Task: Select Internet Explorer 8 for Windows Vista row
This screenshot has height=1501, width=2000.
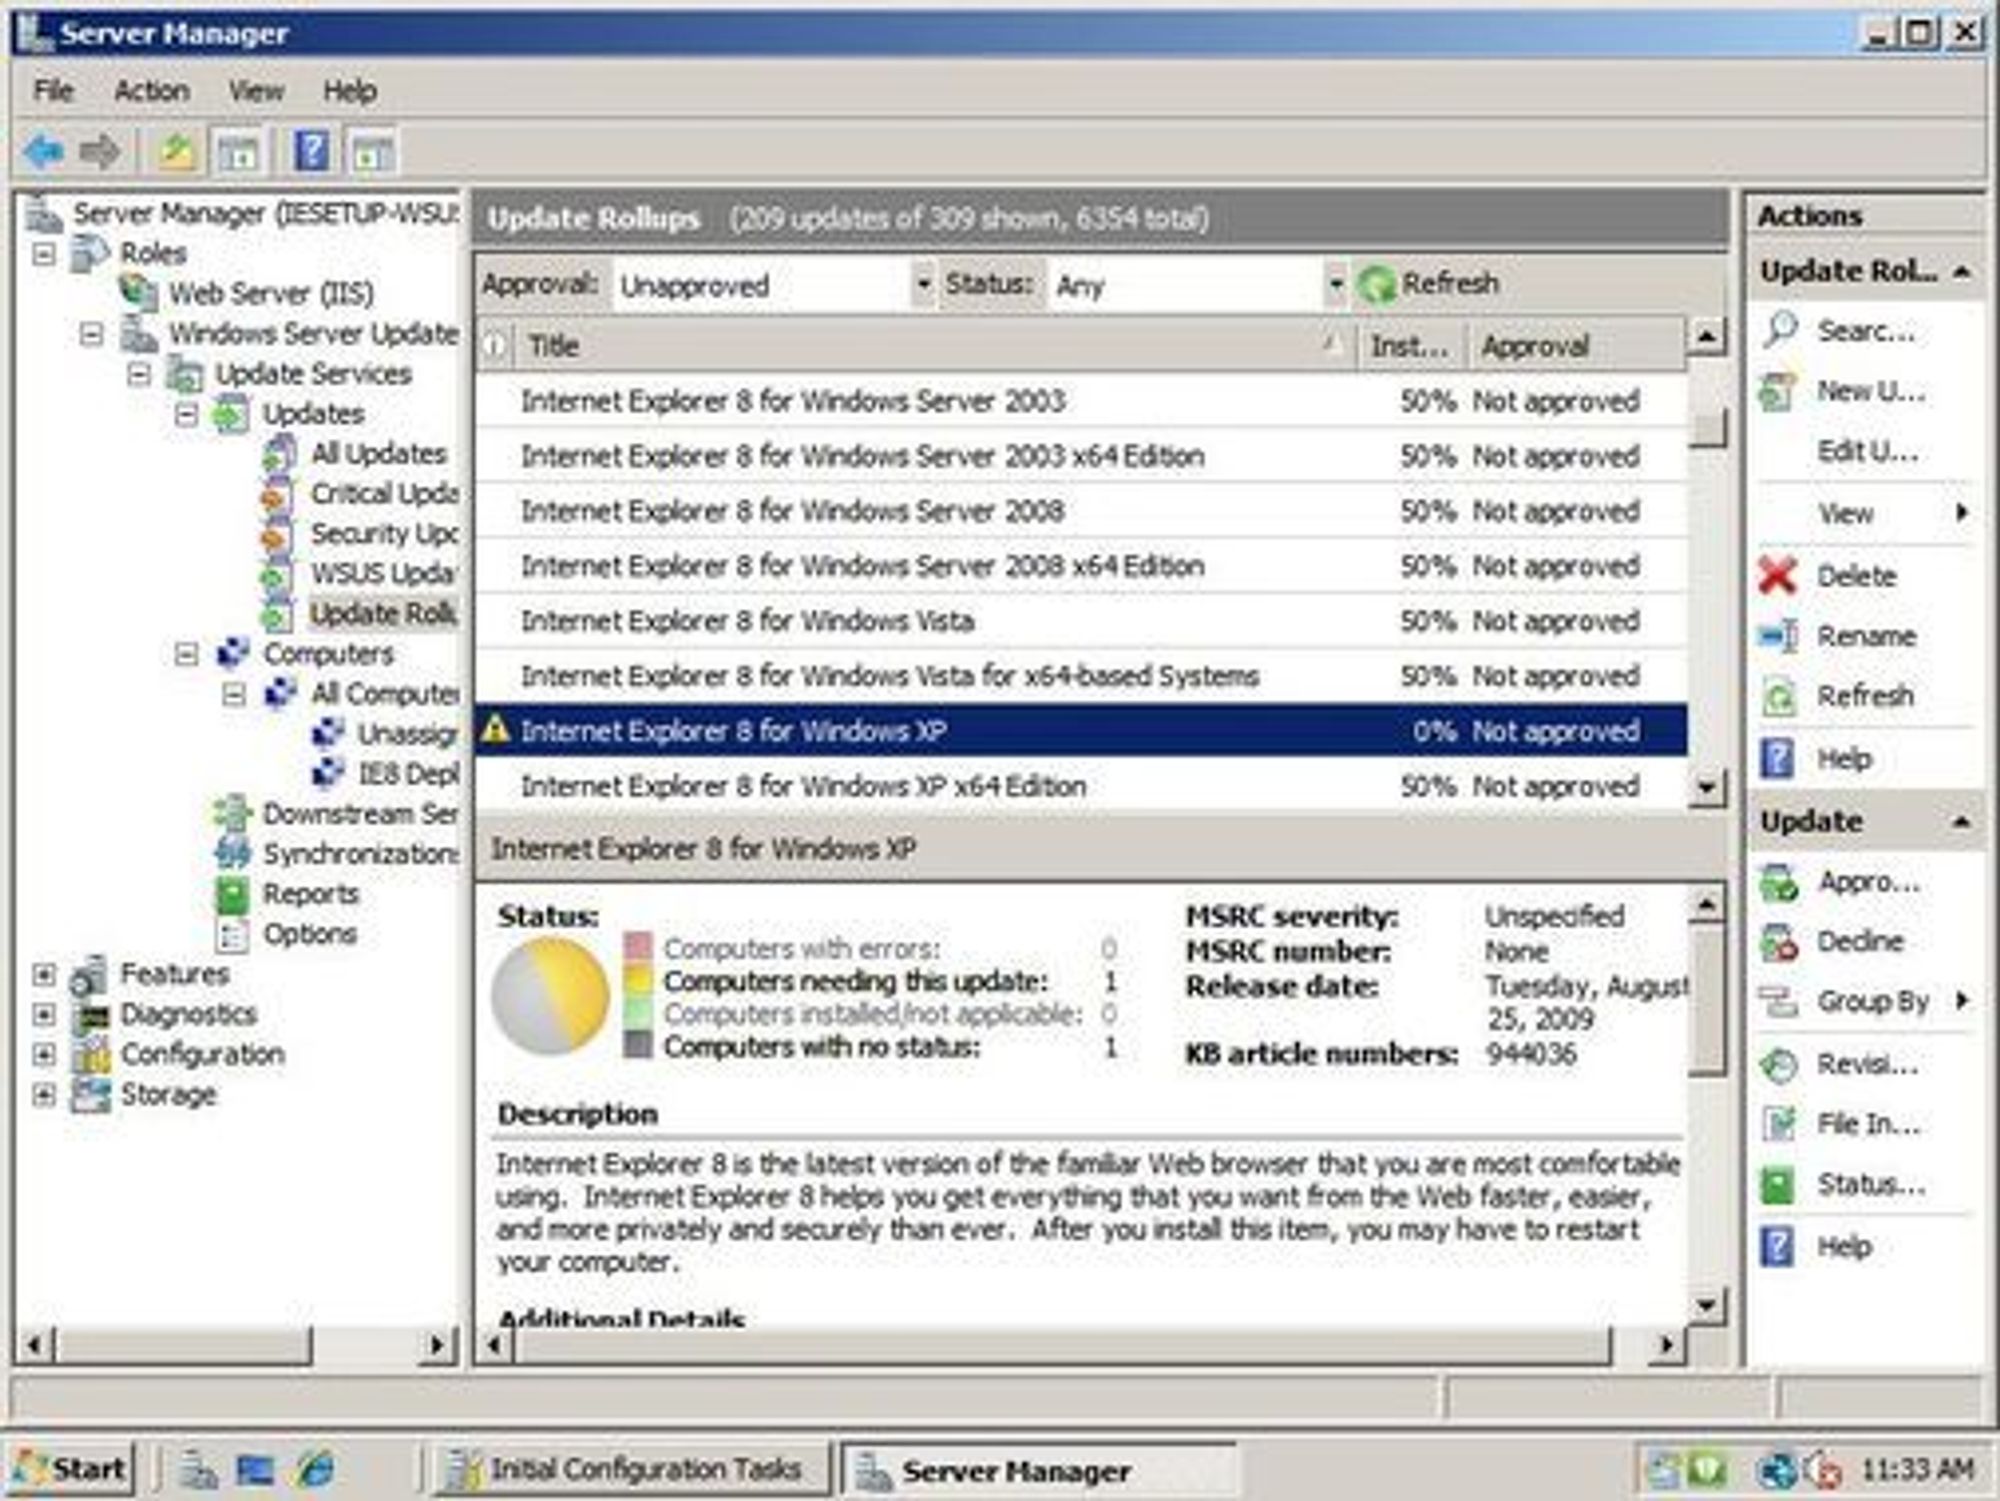Action: [x=1081, y=621]
